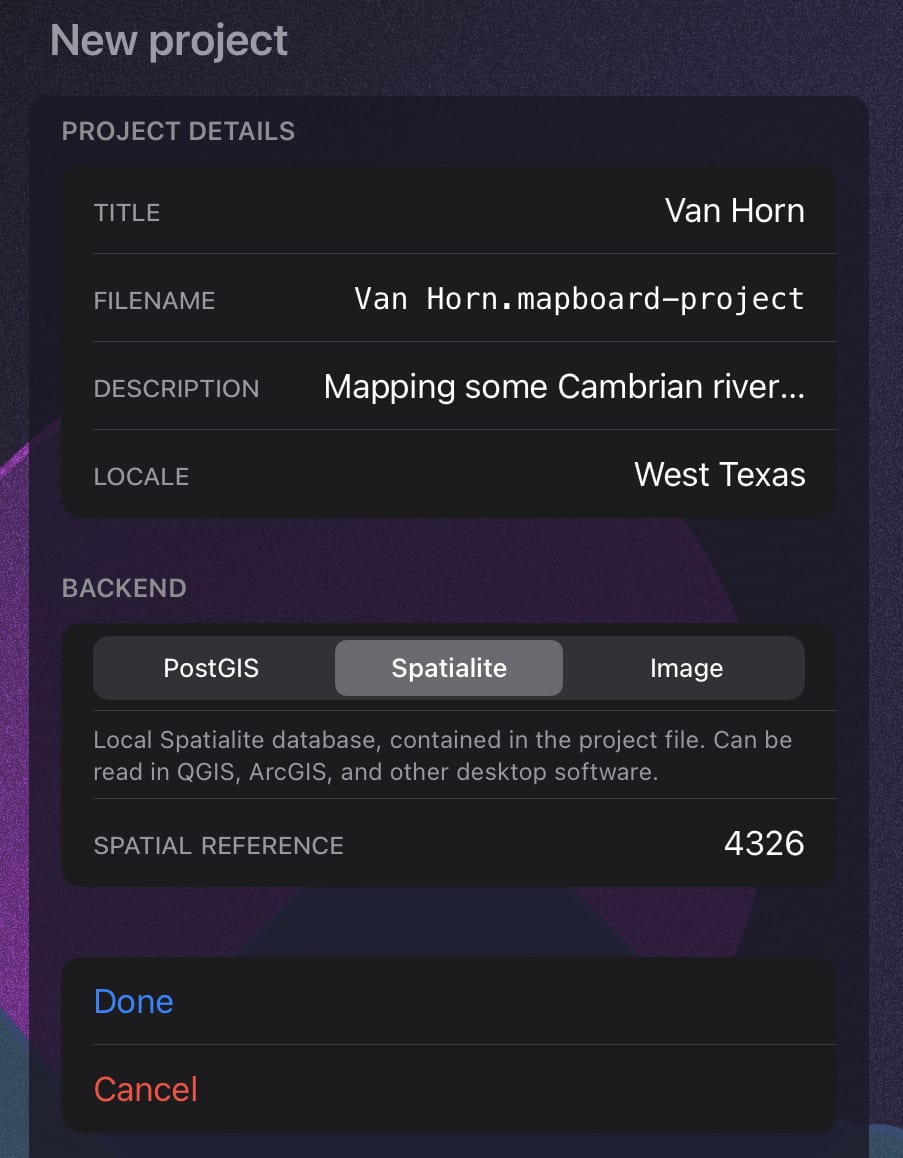Screen dimensions: 903x1158
Task: Tap the DESCRIPTION row label
Action: [x=176, y=389]
